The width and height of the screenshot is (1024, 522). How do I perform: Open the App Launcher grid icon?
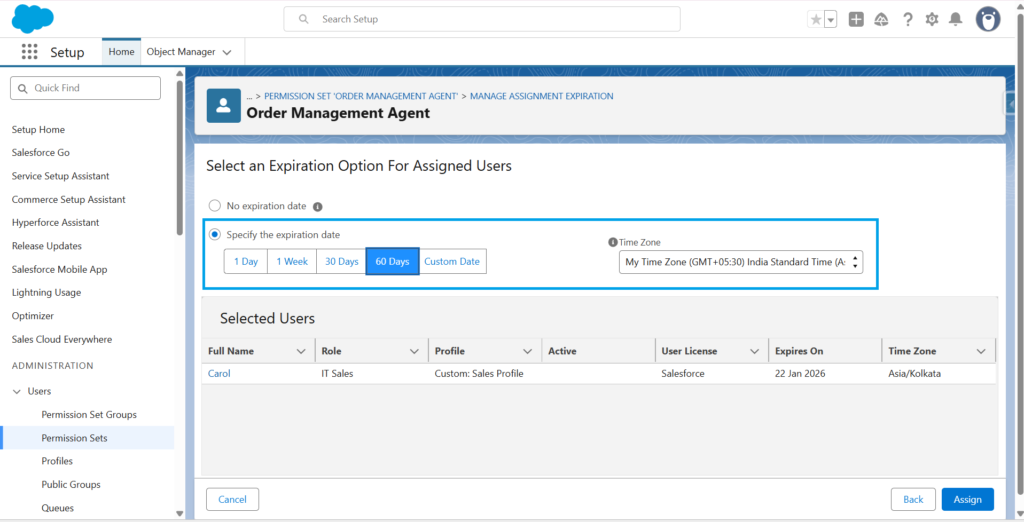pyautogui.click(x=29, y=52)
